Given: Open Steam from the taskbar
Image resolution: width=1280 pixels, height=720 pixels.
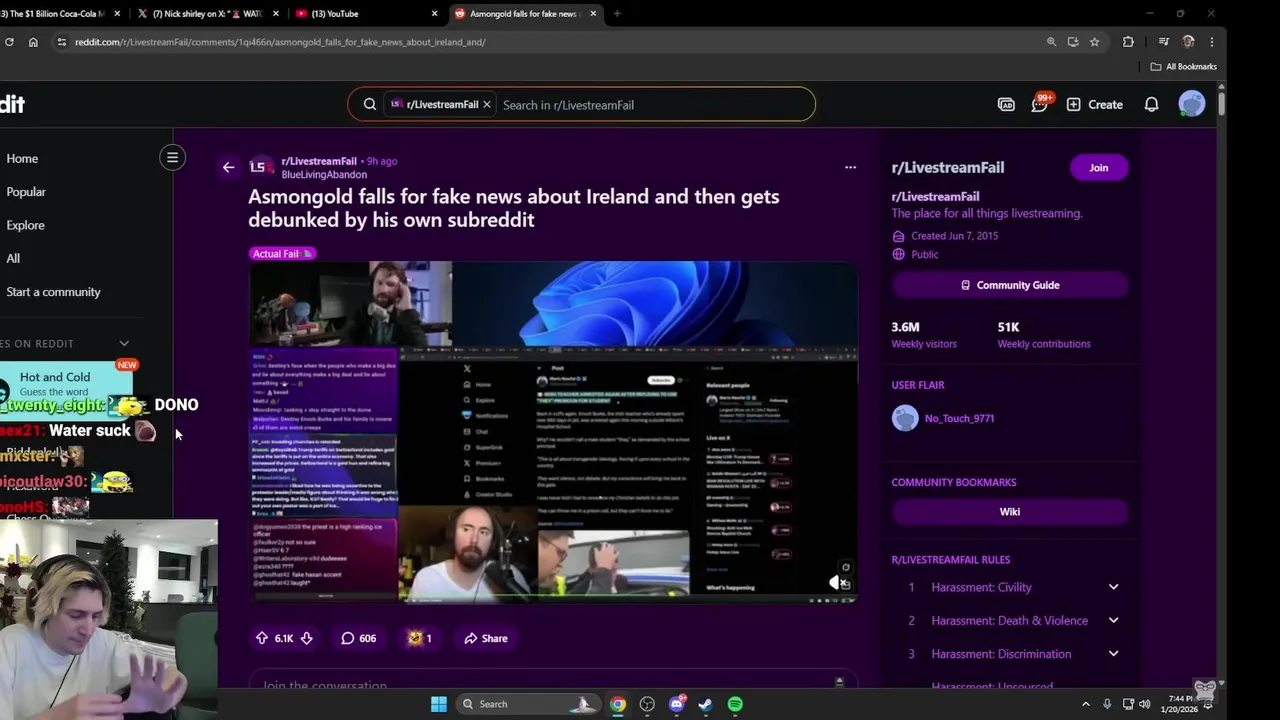Looking at the screenshot, I should [x=706, y=704].
